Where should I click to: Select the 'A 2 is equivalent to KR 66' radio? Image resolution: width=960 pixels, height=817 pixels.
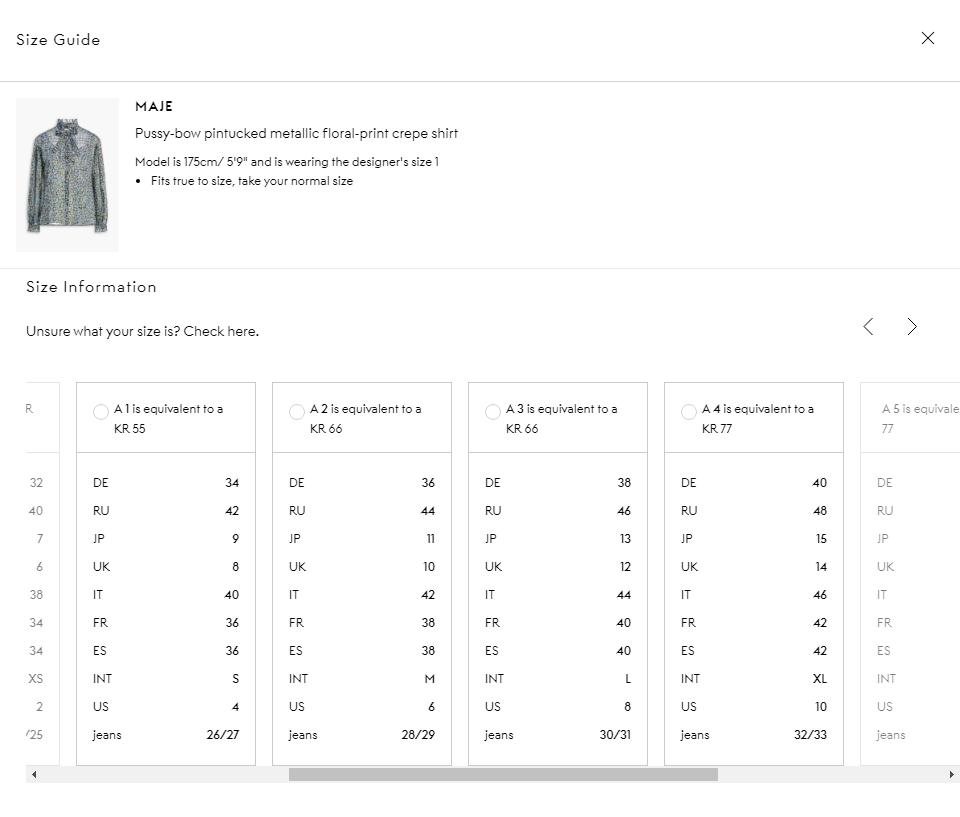click(296, 412)
